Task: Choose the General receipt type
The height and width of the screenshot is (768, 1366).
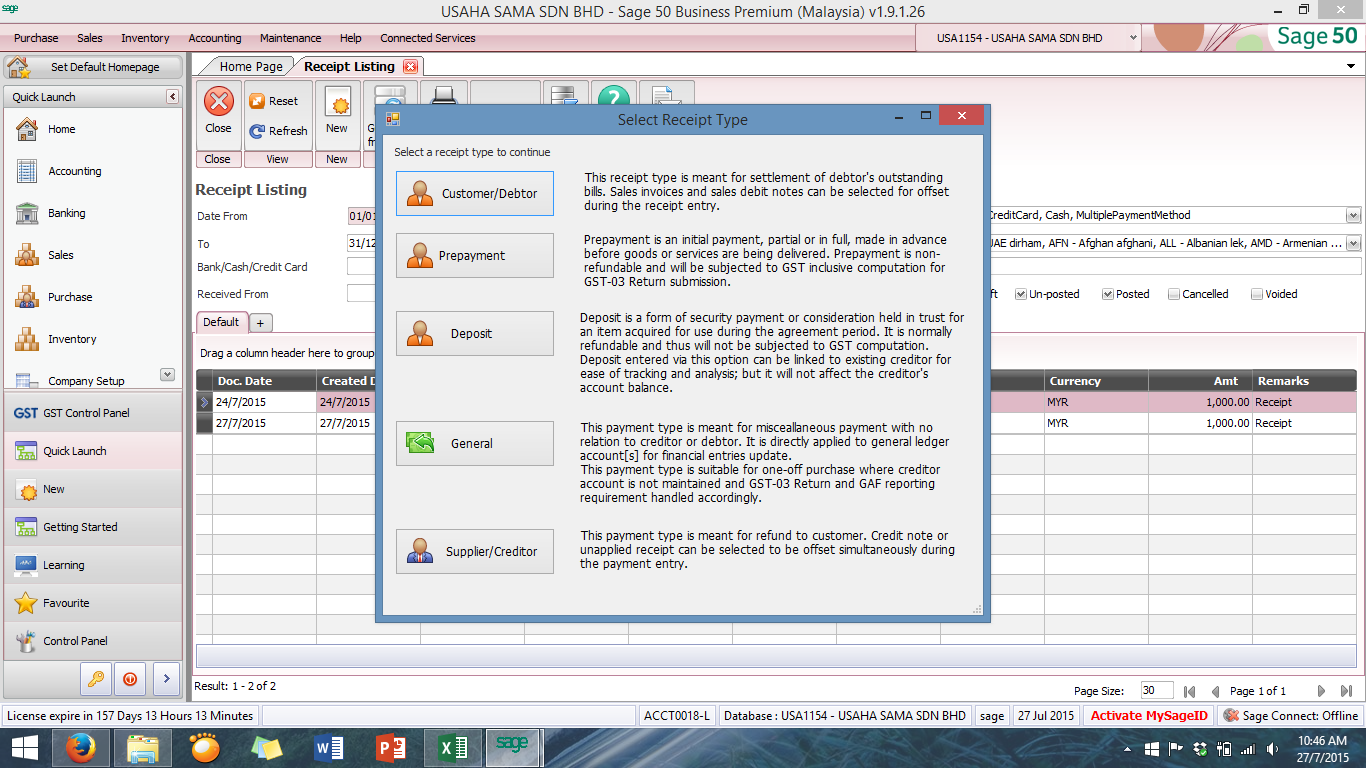Action: tap(475, 444)
